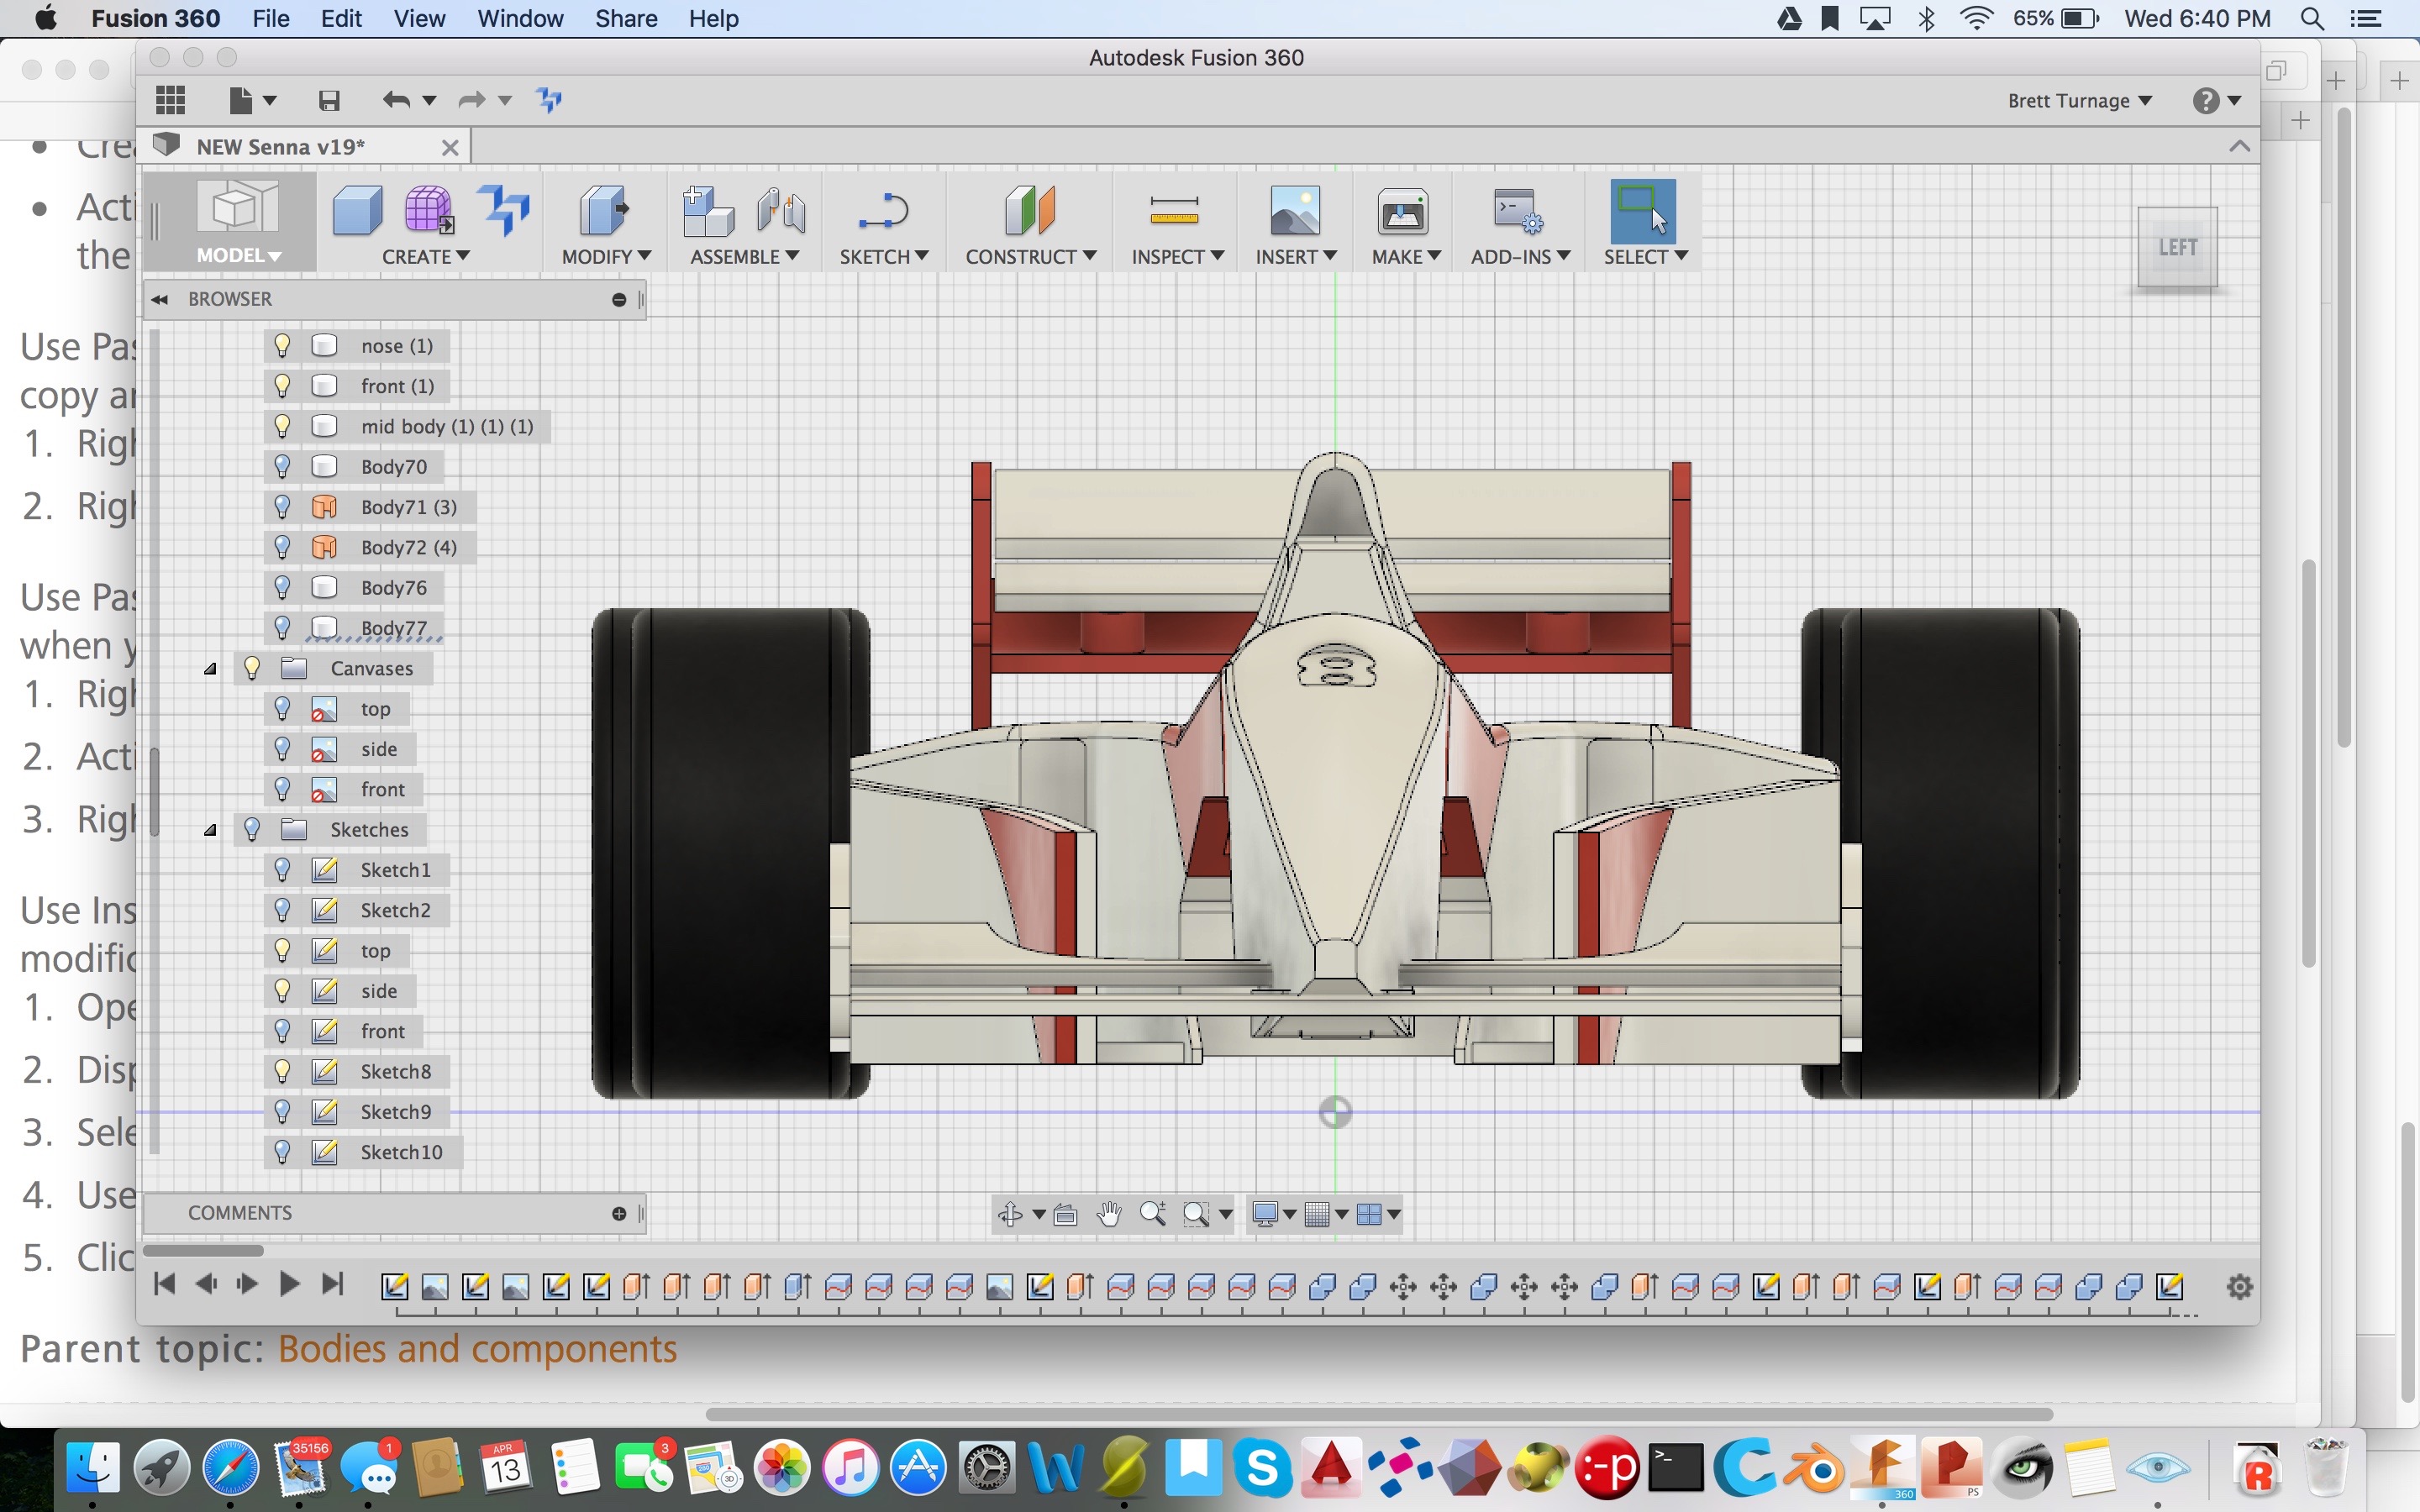Open the File menu
This screenshot has height=1512, width=2420.
[271, 18]
